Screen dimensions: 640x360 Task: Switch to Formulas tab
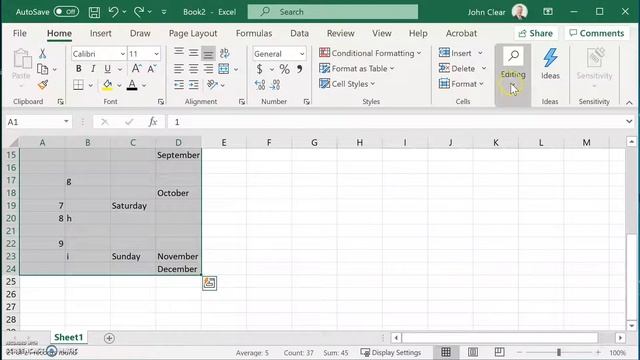pos(254,33)
